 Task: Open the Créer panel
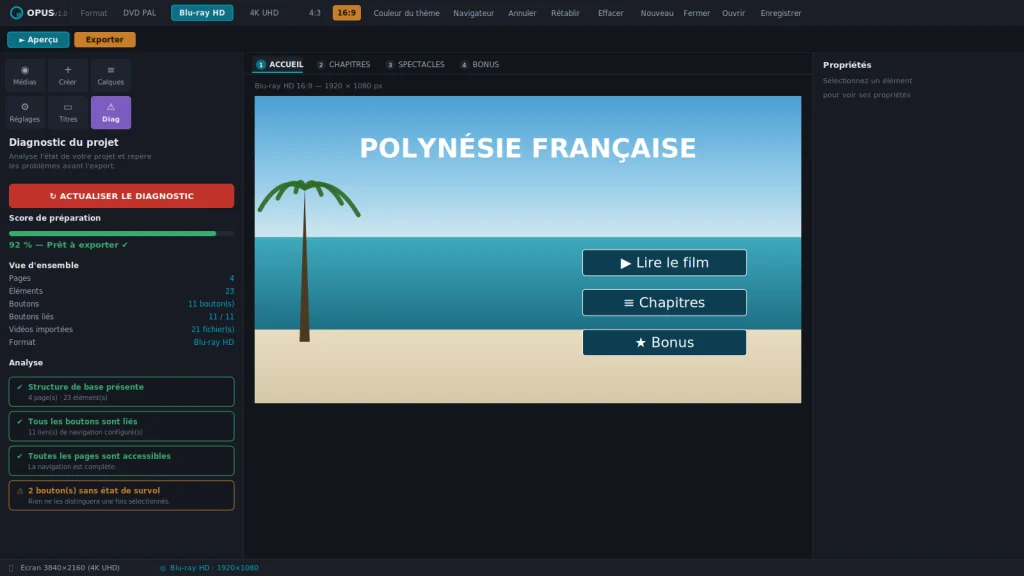click(x=67, y=75)
